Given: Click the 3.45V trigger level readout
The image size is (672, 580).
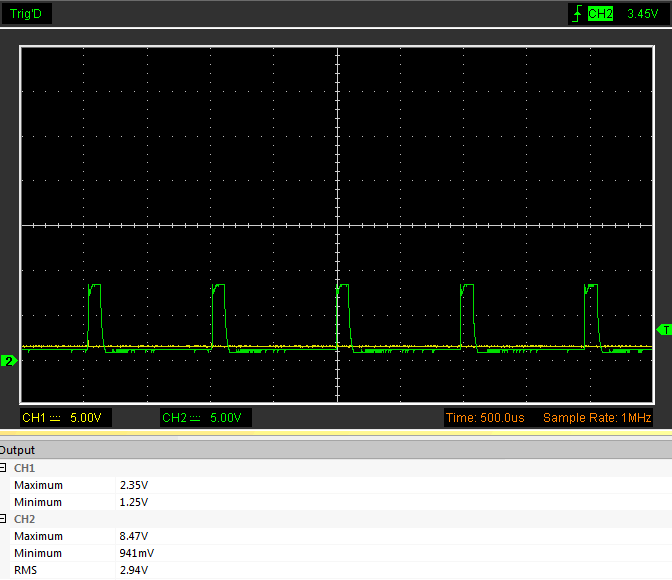Looking at the screenshot, I should click(642, 14).
